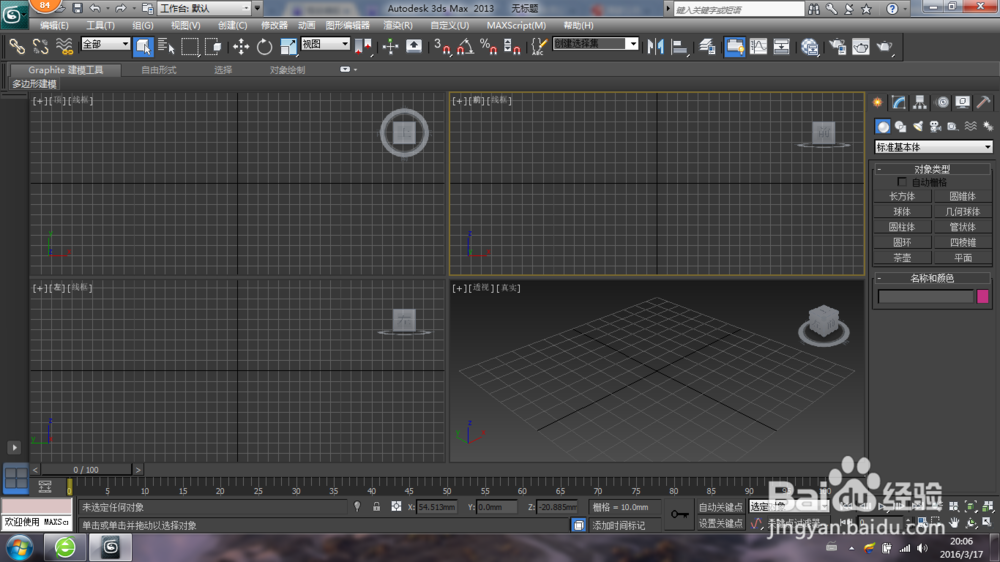Open the Utilities hammer panel icon
Viewport: 1000px width, 562px height.
[983, 102]
